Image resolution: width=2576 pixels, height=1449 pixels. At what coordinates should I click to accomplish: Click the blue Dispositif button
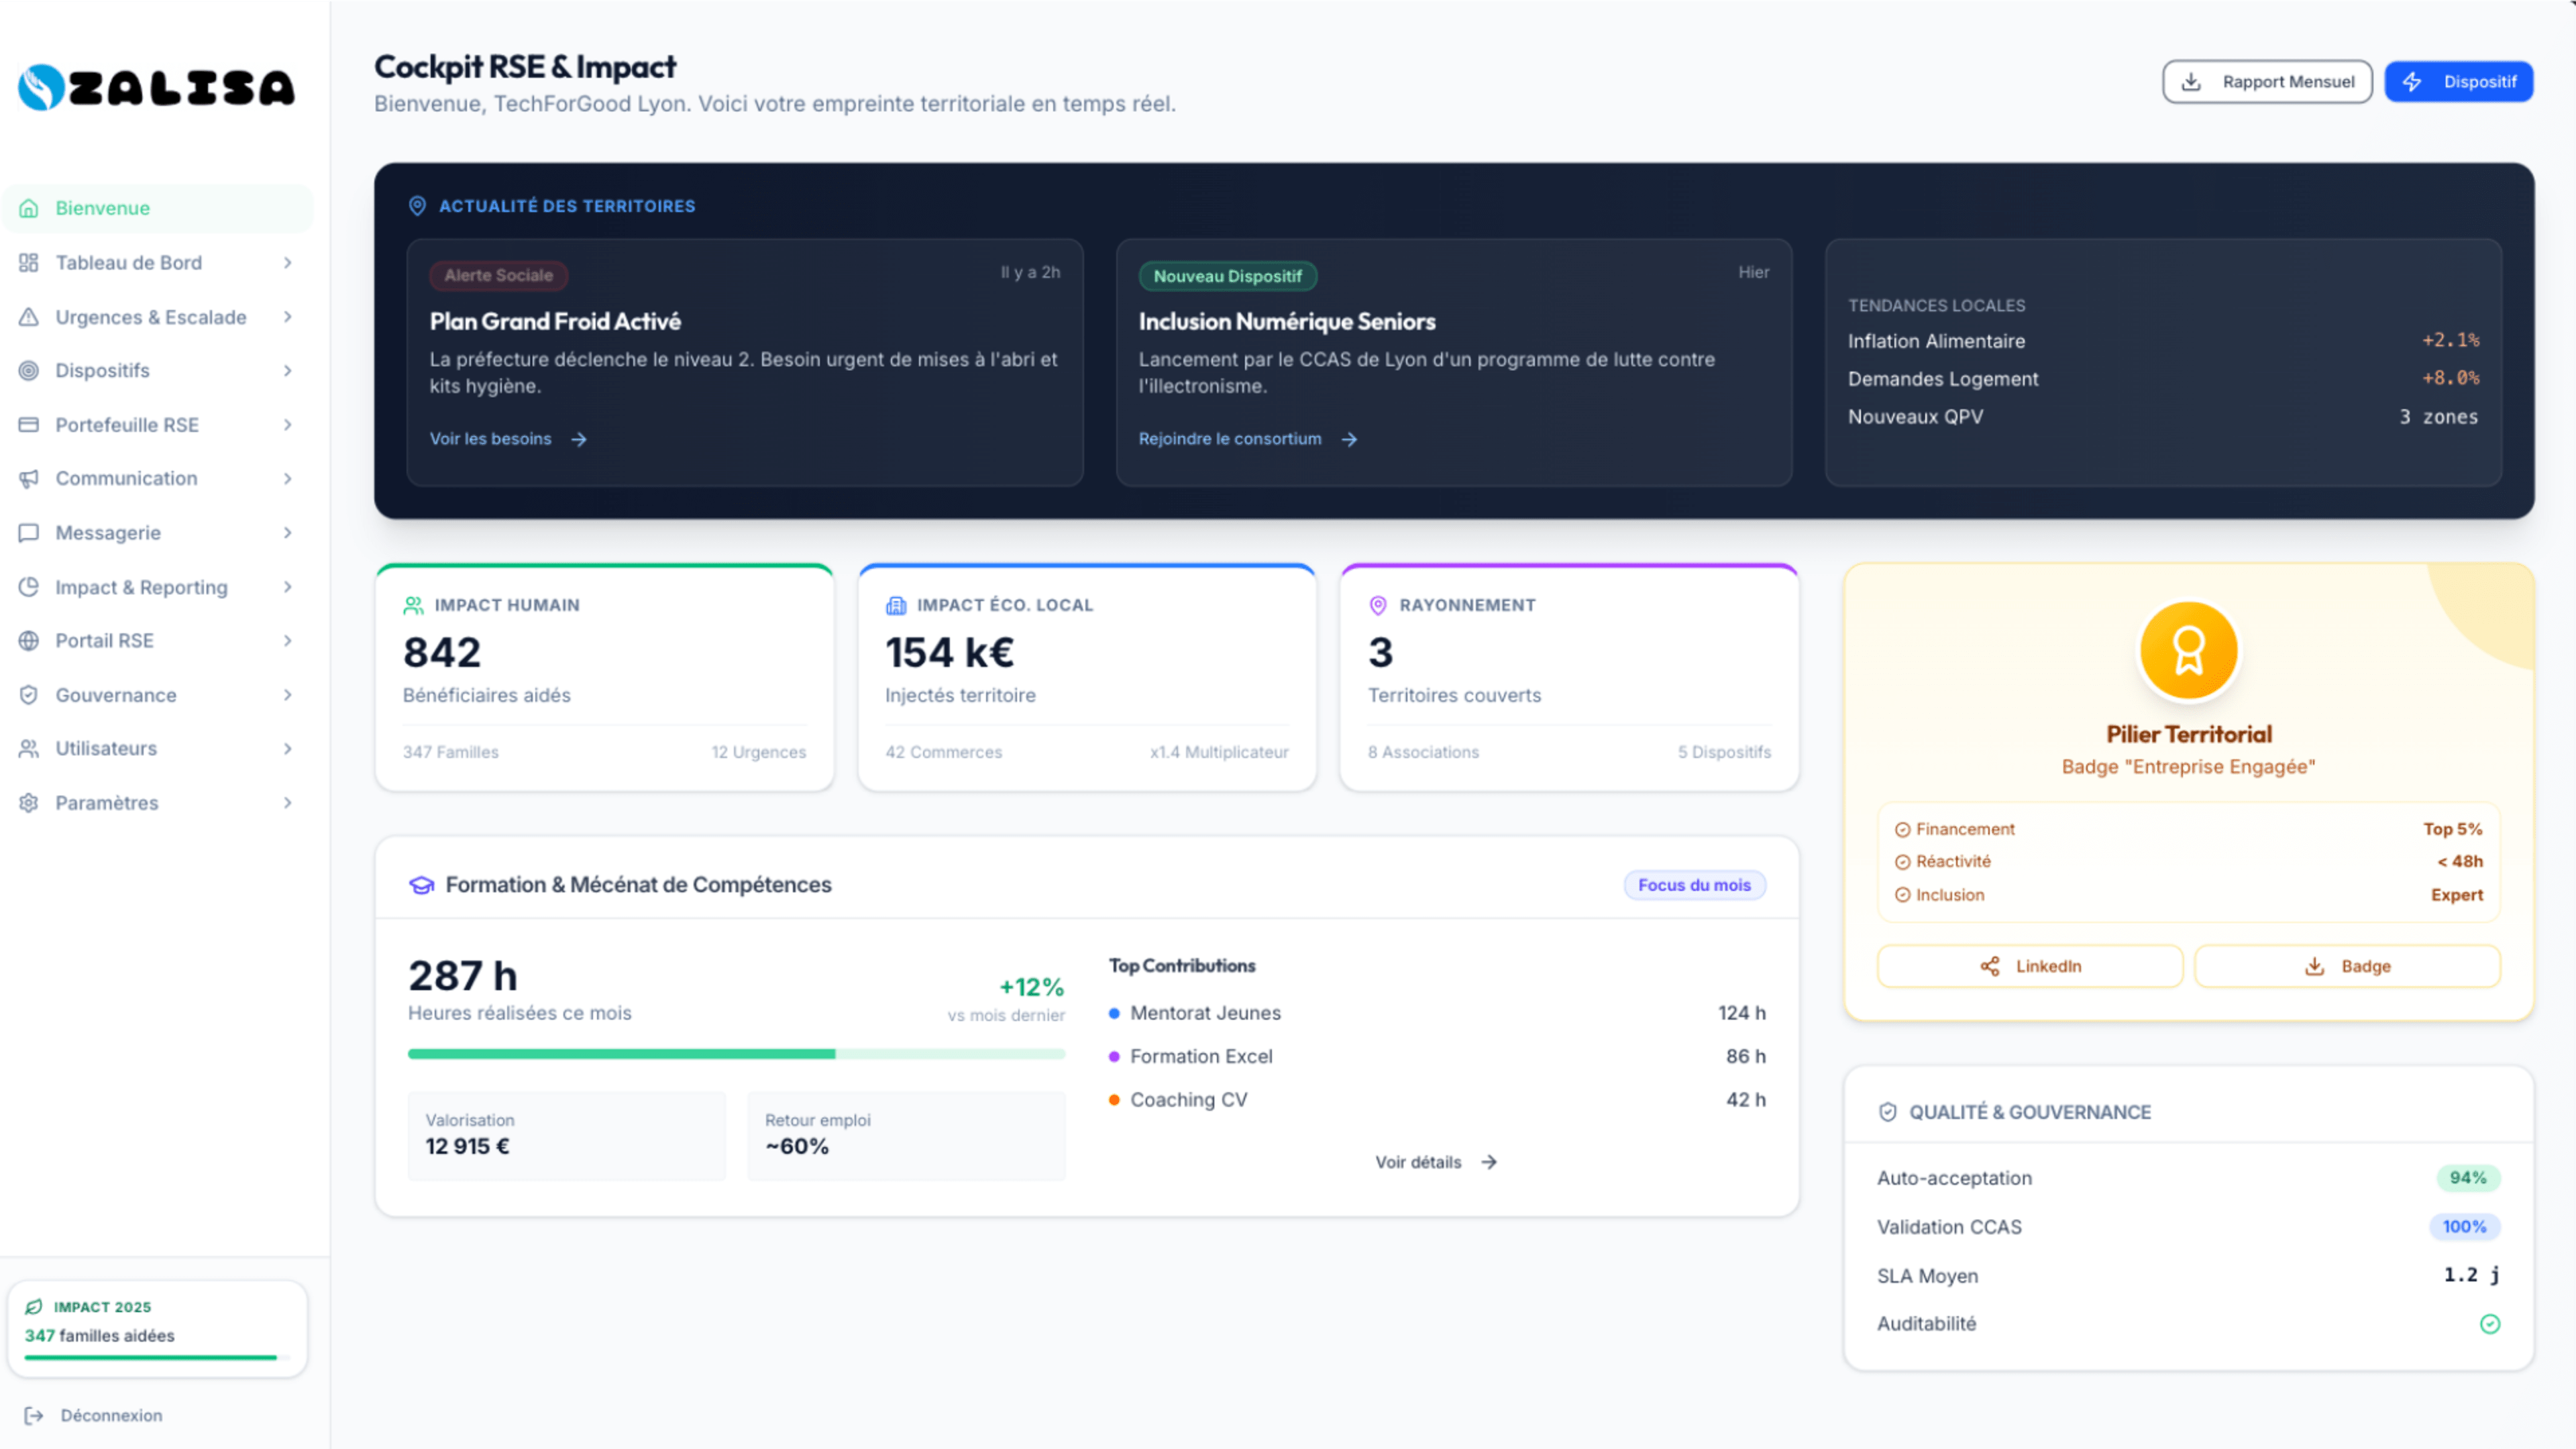pos(2458,82)
